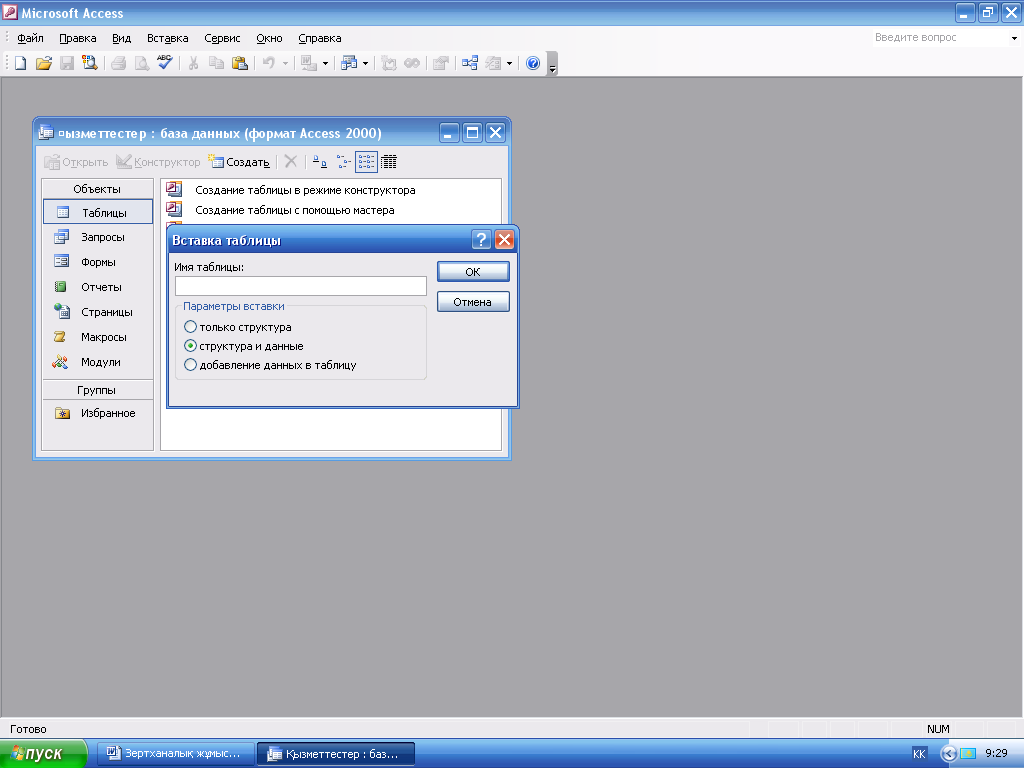Open the Окно menu
Screen dimensions: 1024x768
(269, 38)
